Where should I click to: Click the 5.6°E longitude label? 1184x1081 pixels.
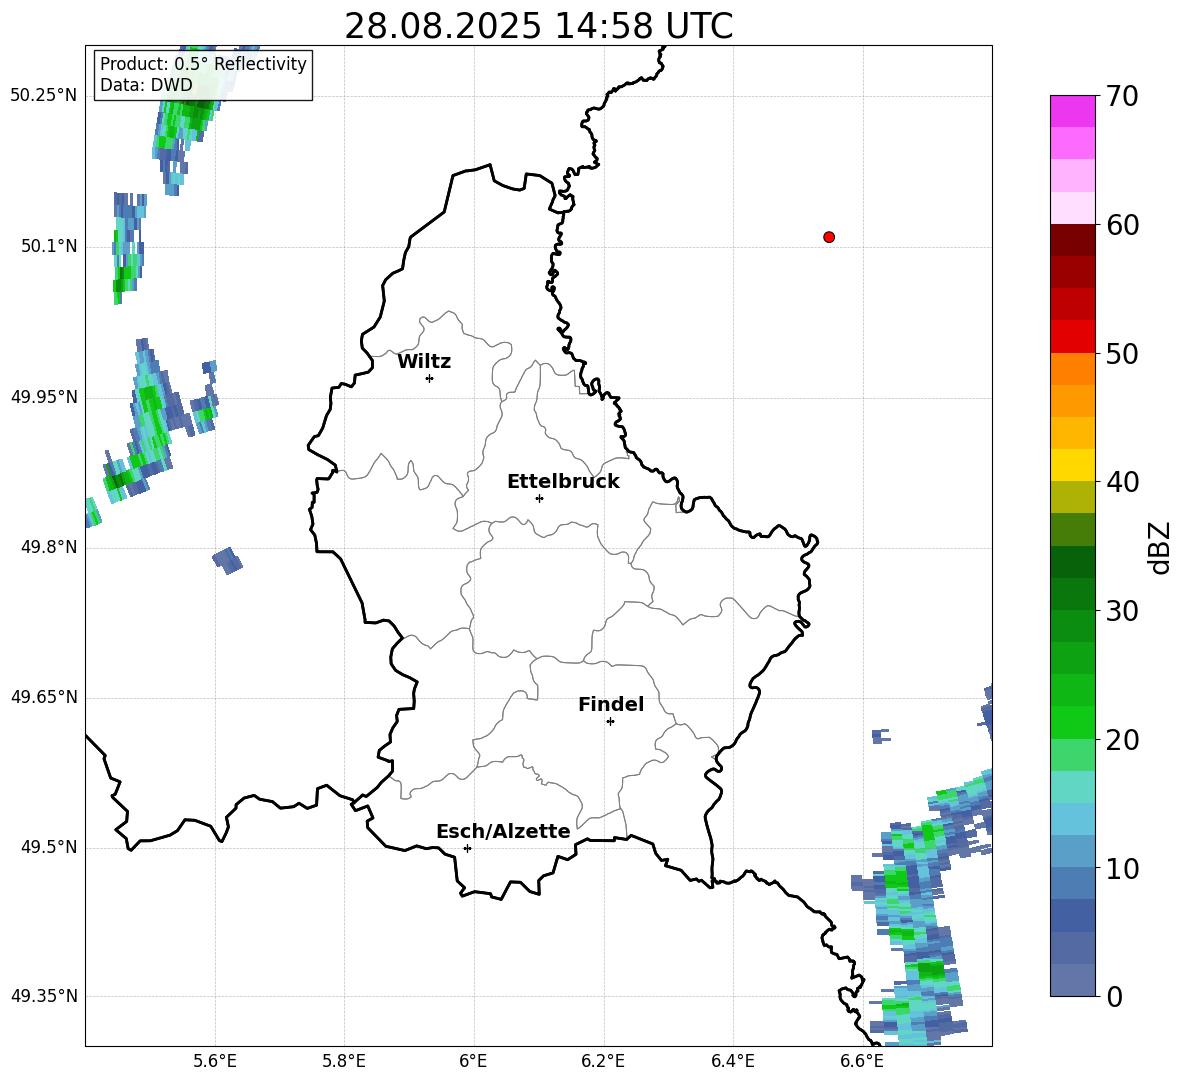(x=215, y=1061)
